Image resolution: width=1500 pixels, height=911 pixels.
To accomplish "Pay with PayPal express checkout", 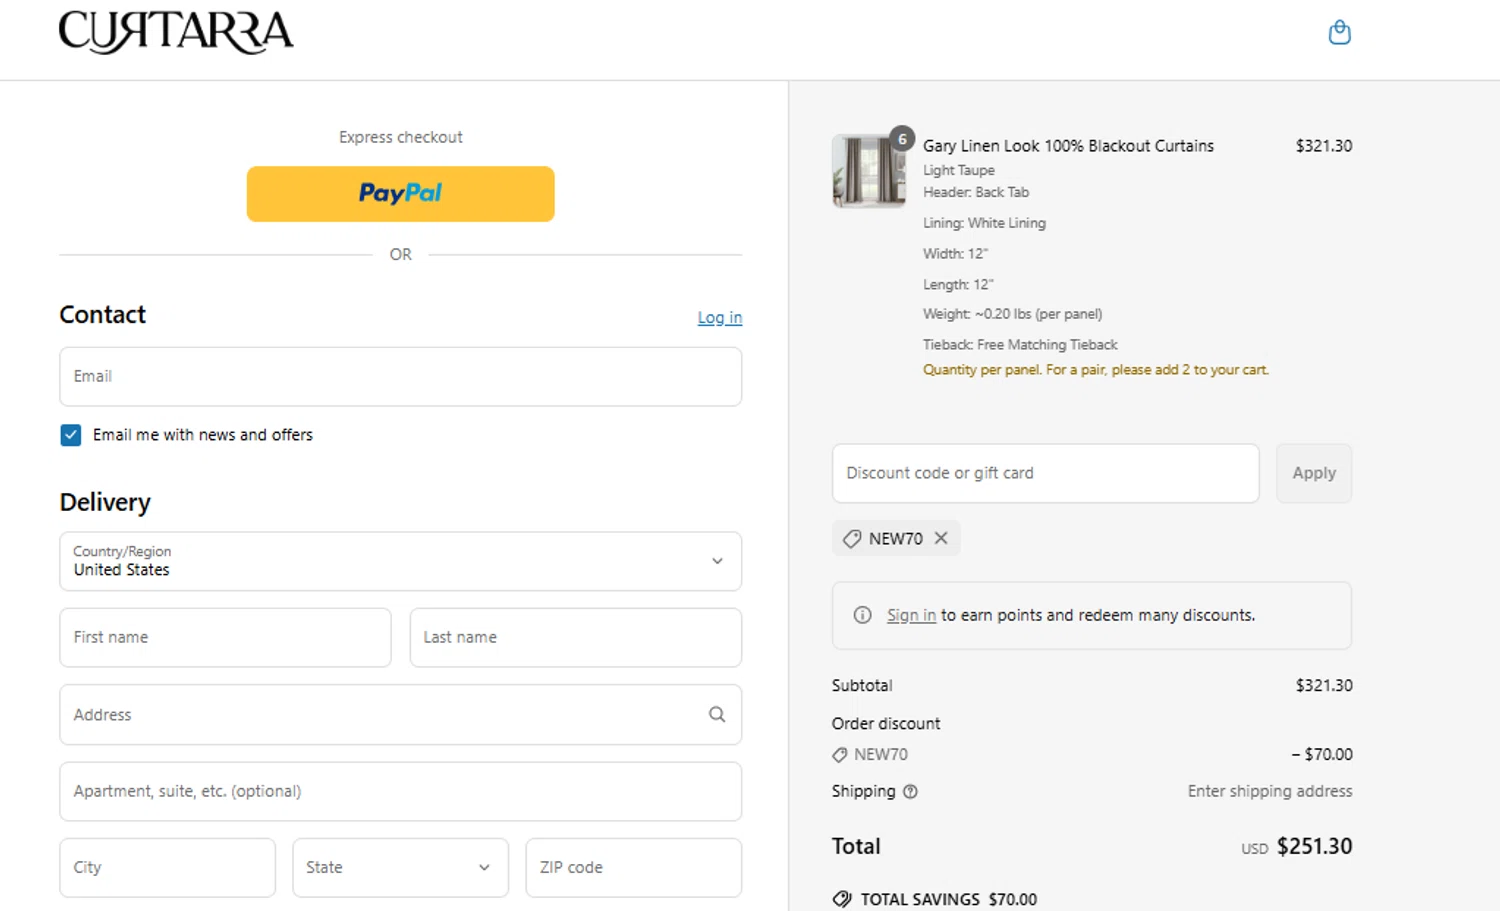I will coord(400,194).
